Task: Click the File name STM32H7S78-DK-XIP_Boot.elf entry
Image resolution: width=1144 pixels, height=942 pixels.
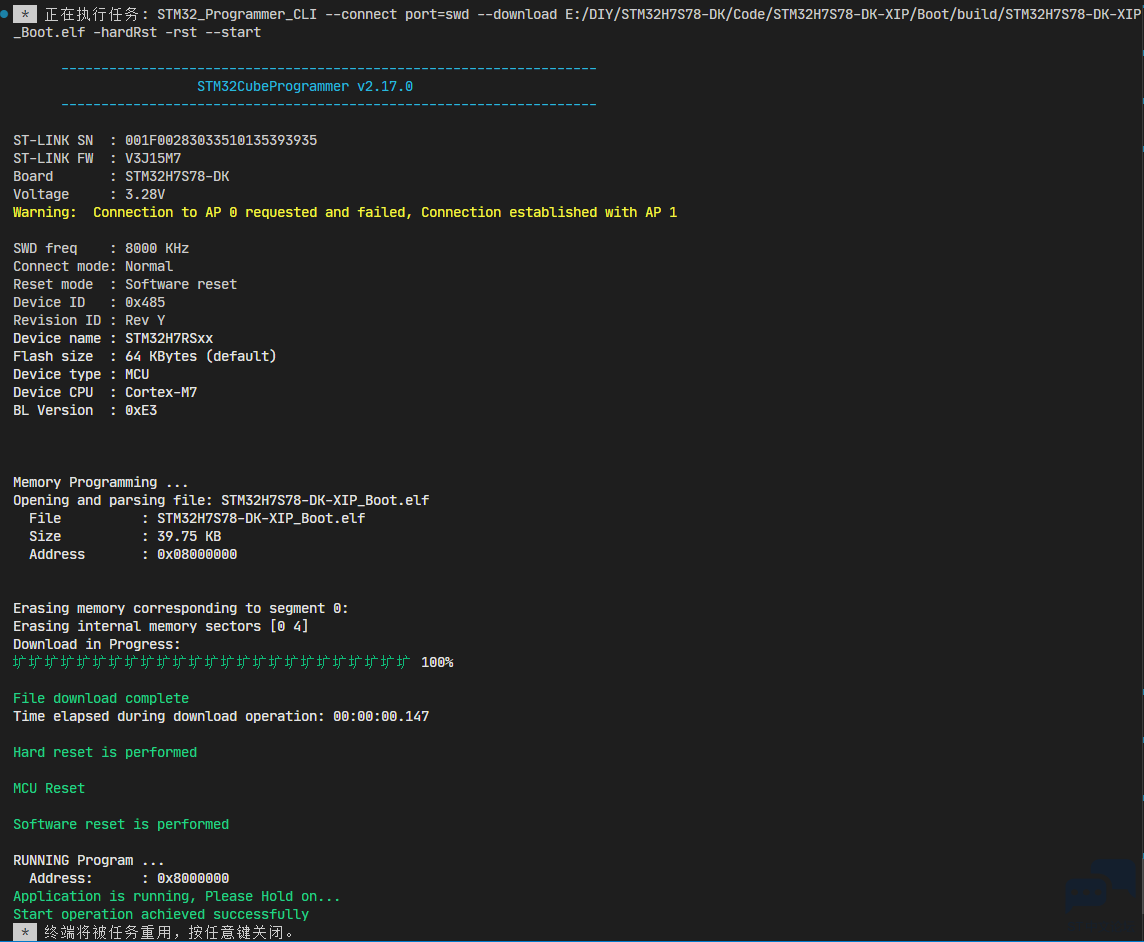Action: [261, 518]
